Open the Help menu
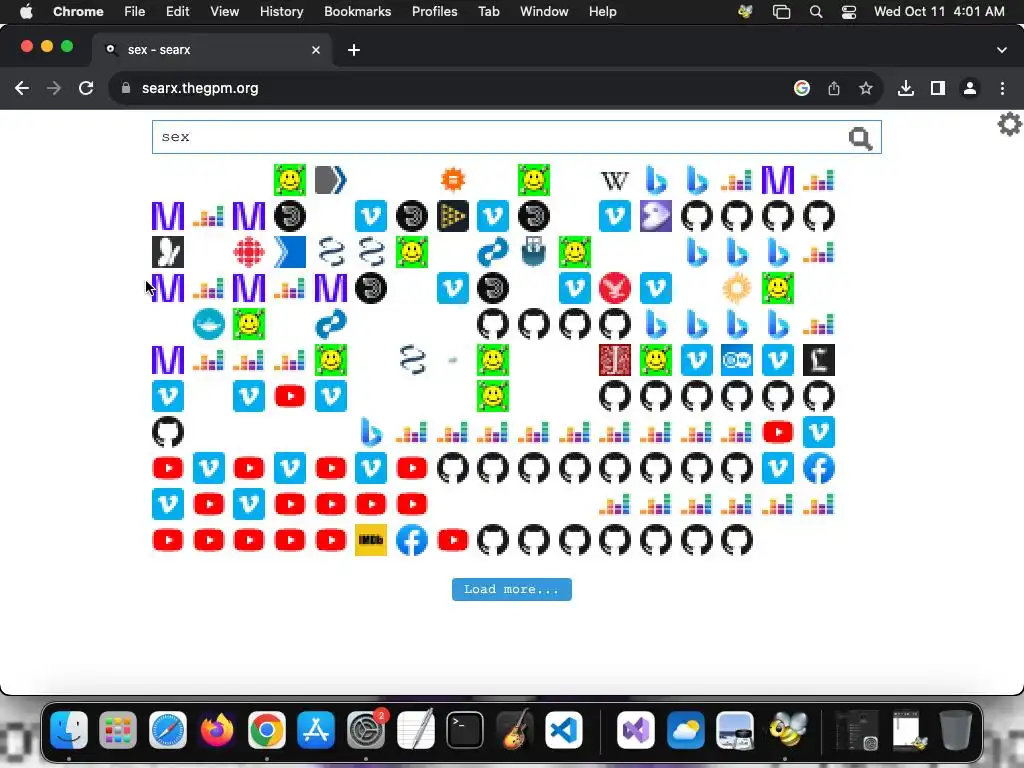Viewport: 1024px width, 768px height. coord(602,11)
